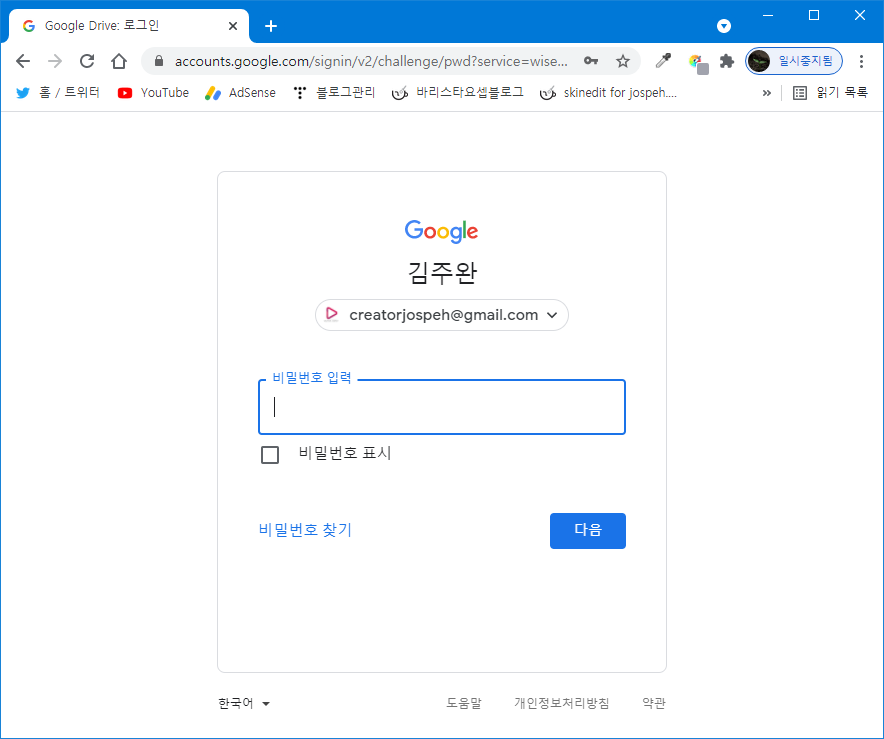Focus the 비밀번호 입력 password field
Screen dimensions: 884x739
click(442, 407)
